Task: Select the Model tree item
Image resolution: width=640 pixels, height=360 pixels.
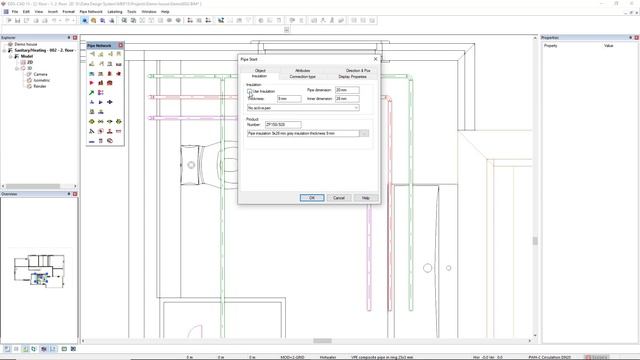Action: click(x=27, y=56)
